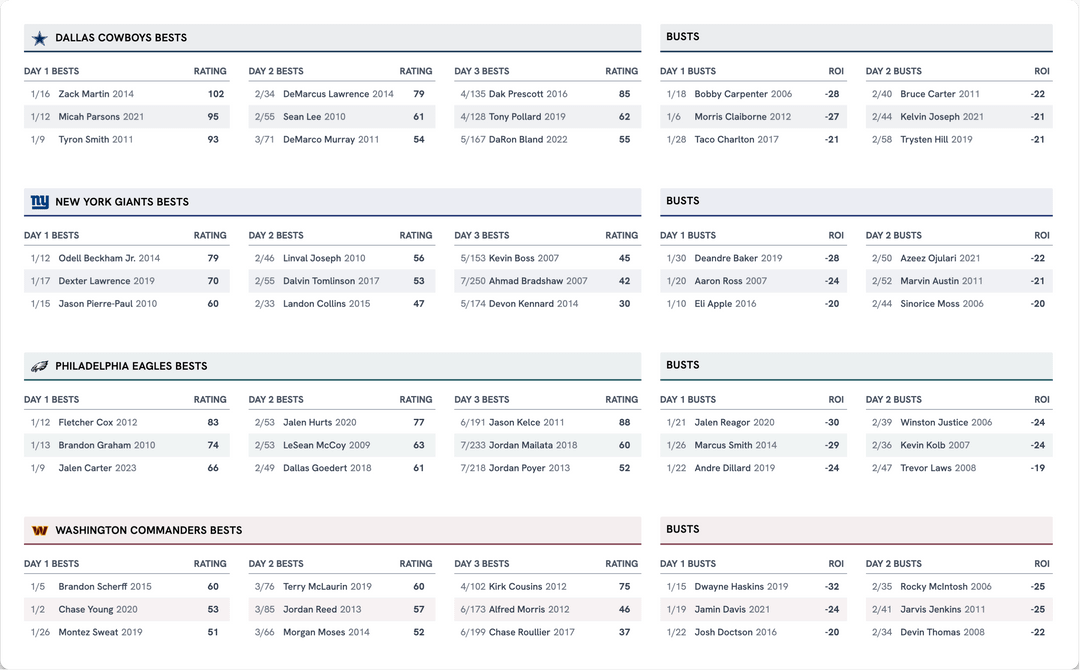Click the New York Giants logo

click(39, 202)
